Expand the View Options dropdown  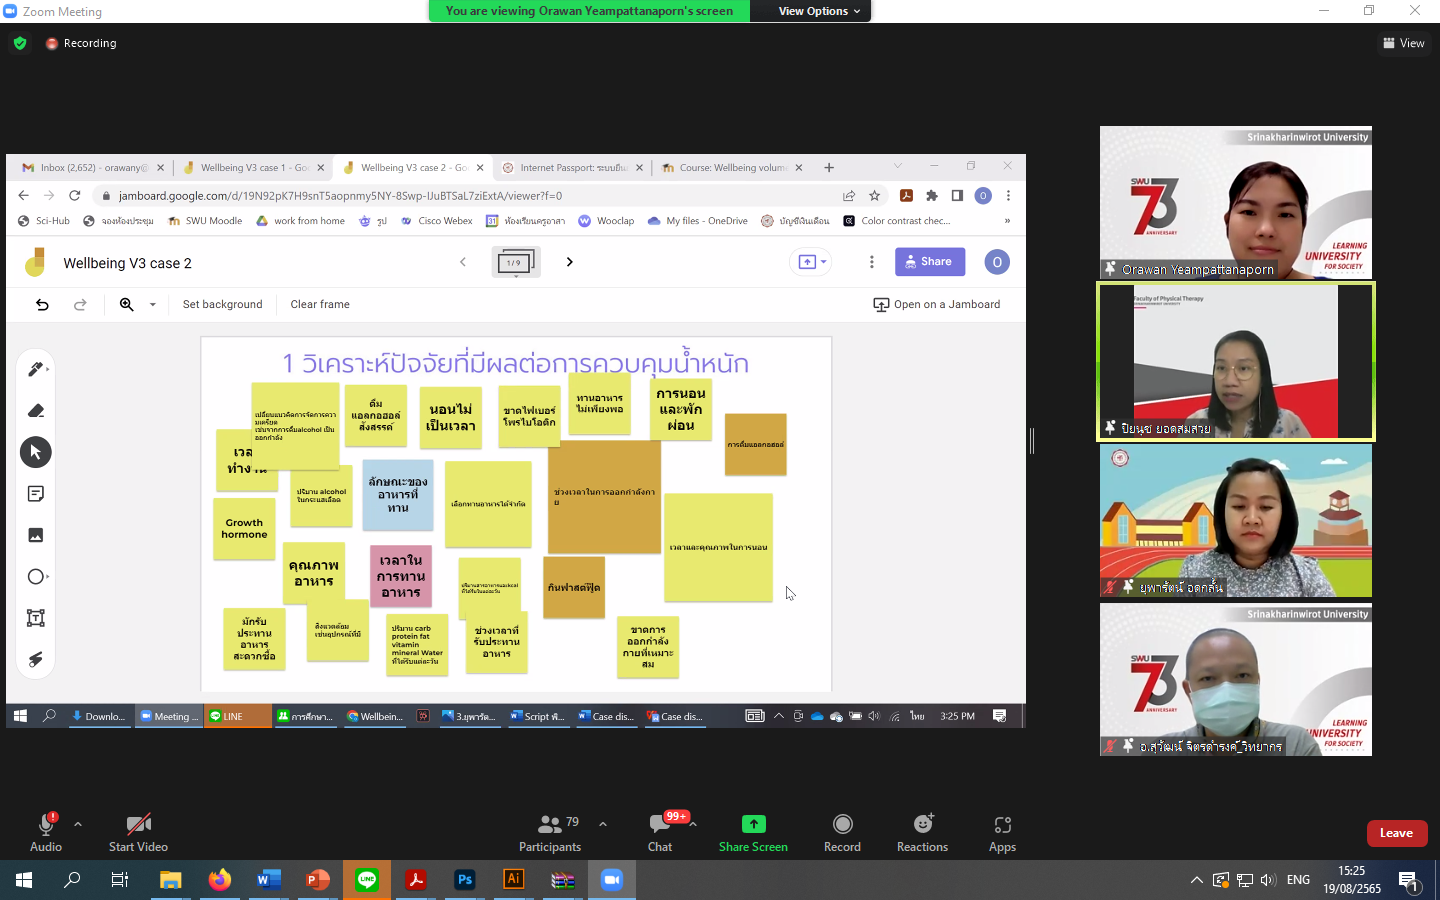pos(819,11)
